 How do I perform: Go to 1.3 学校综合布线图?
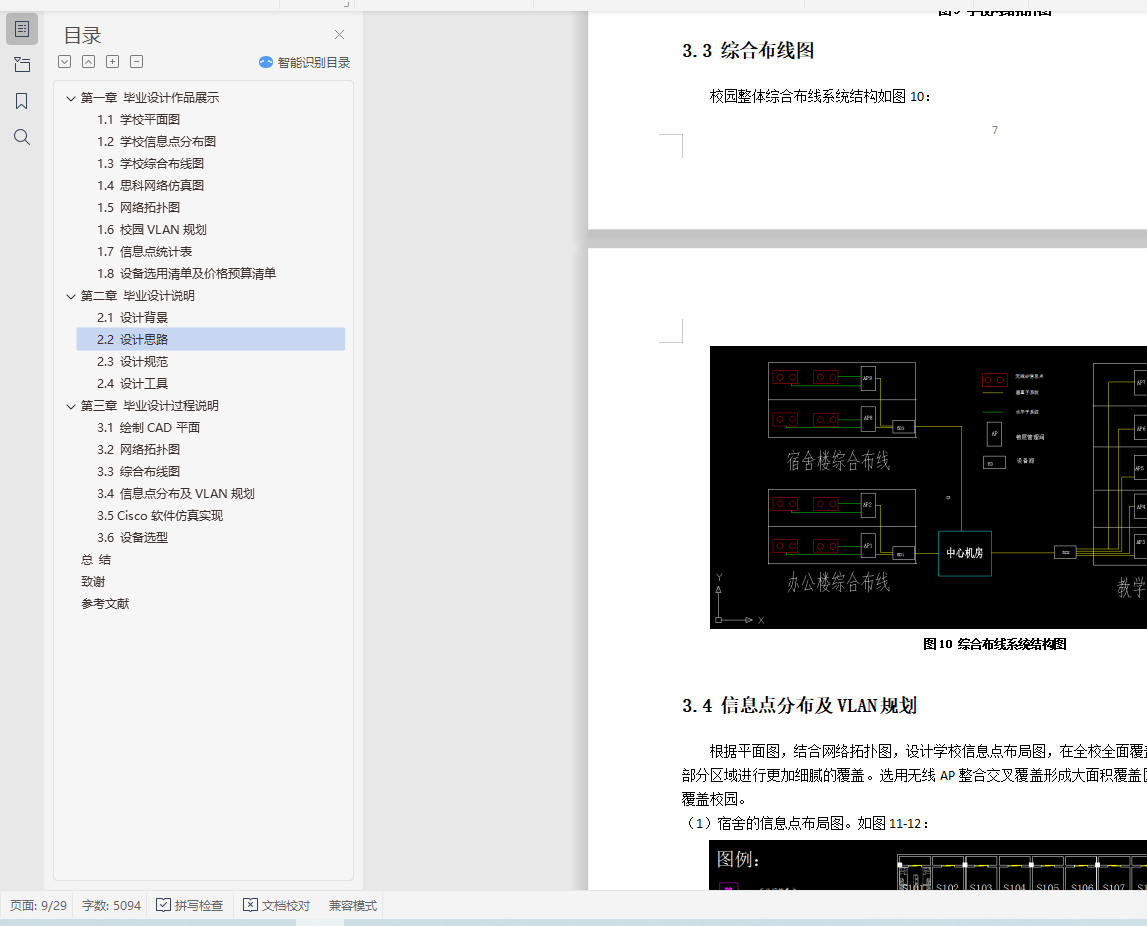[x=151, y=163]
